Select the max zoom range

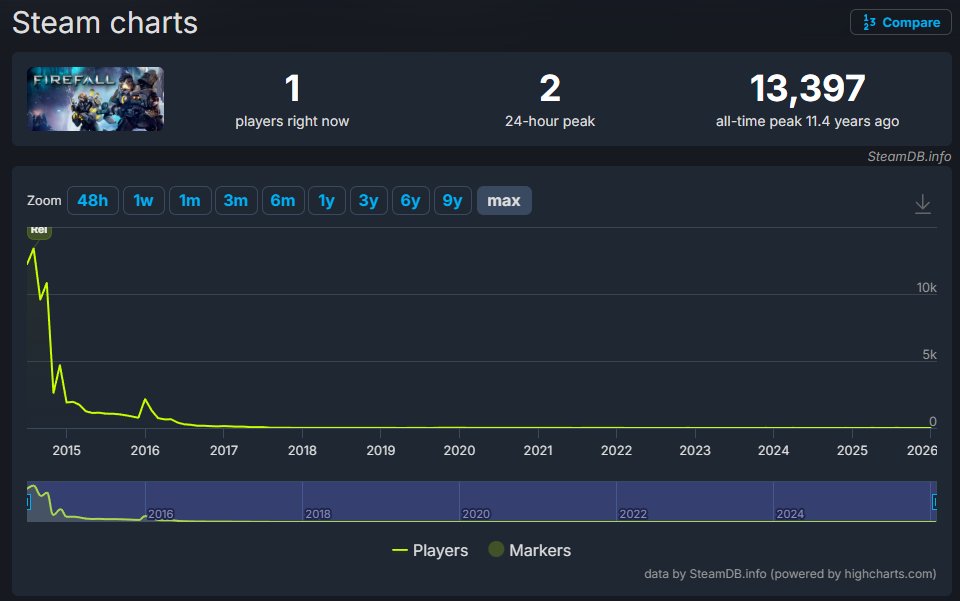(x=504, y=201)
